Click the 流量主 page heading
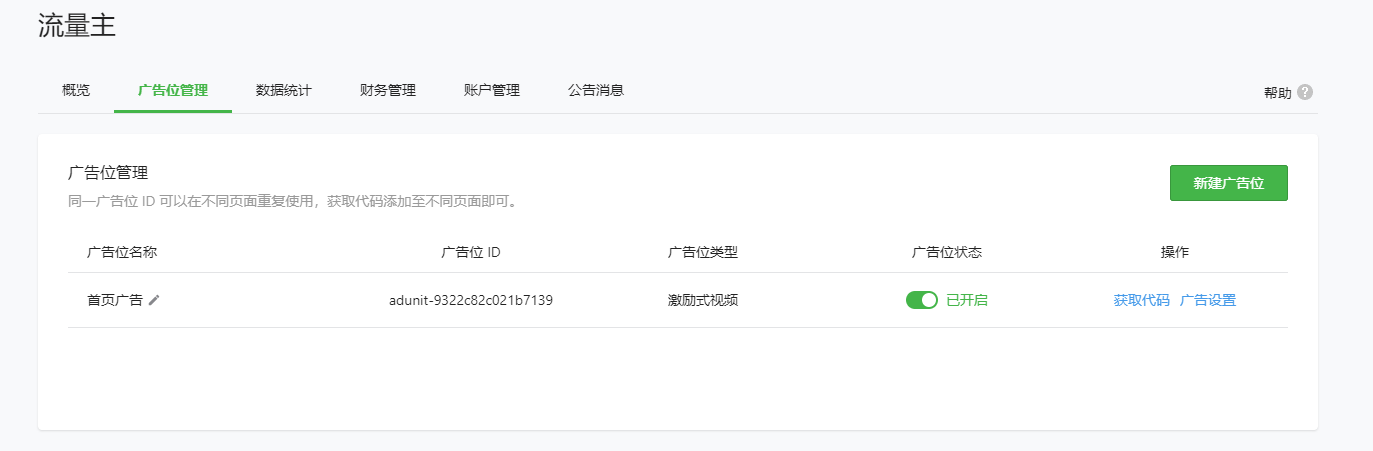The height and width of the screenshot is (451, 1373). click(77, 27)
